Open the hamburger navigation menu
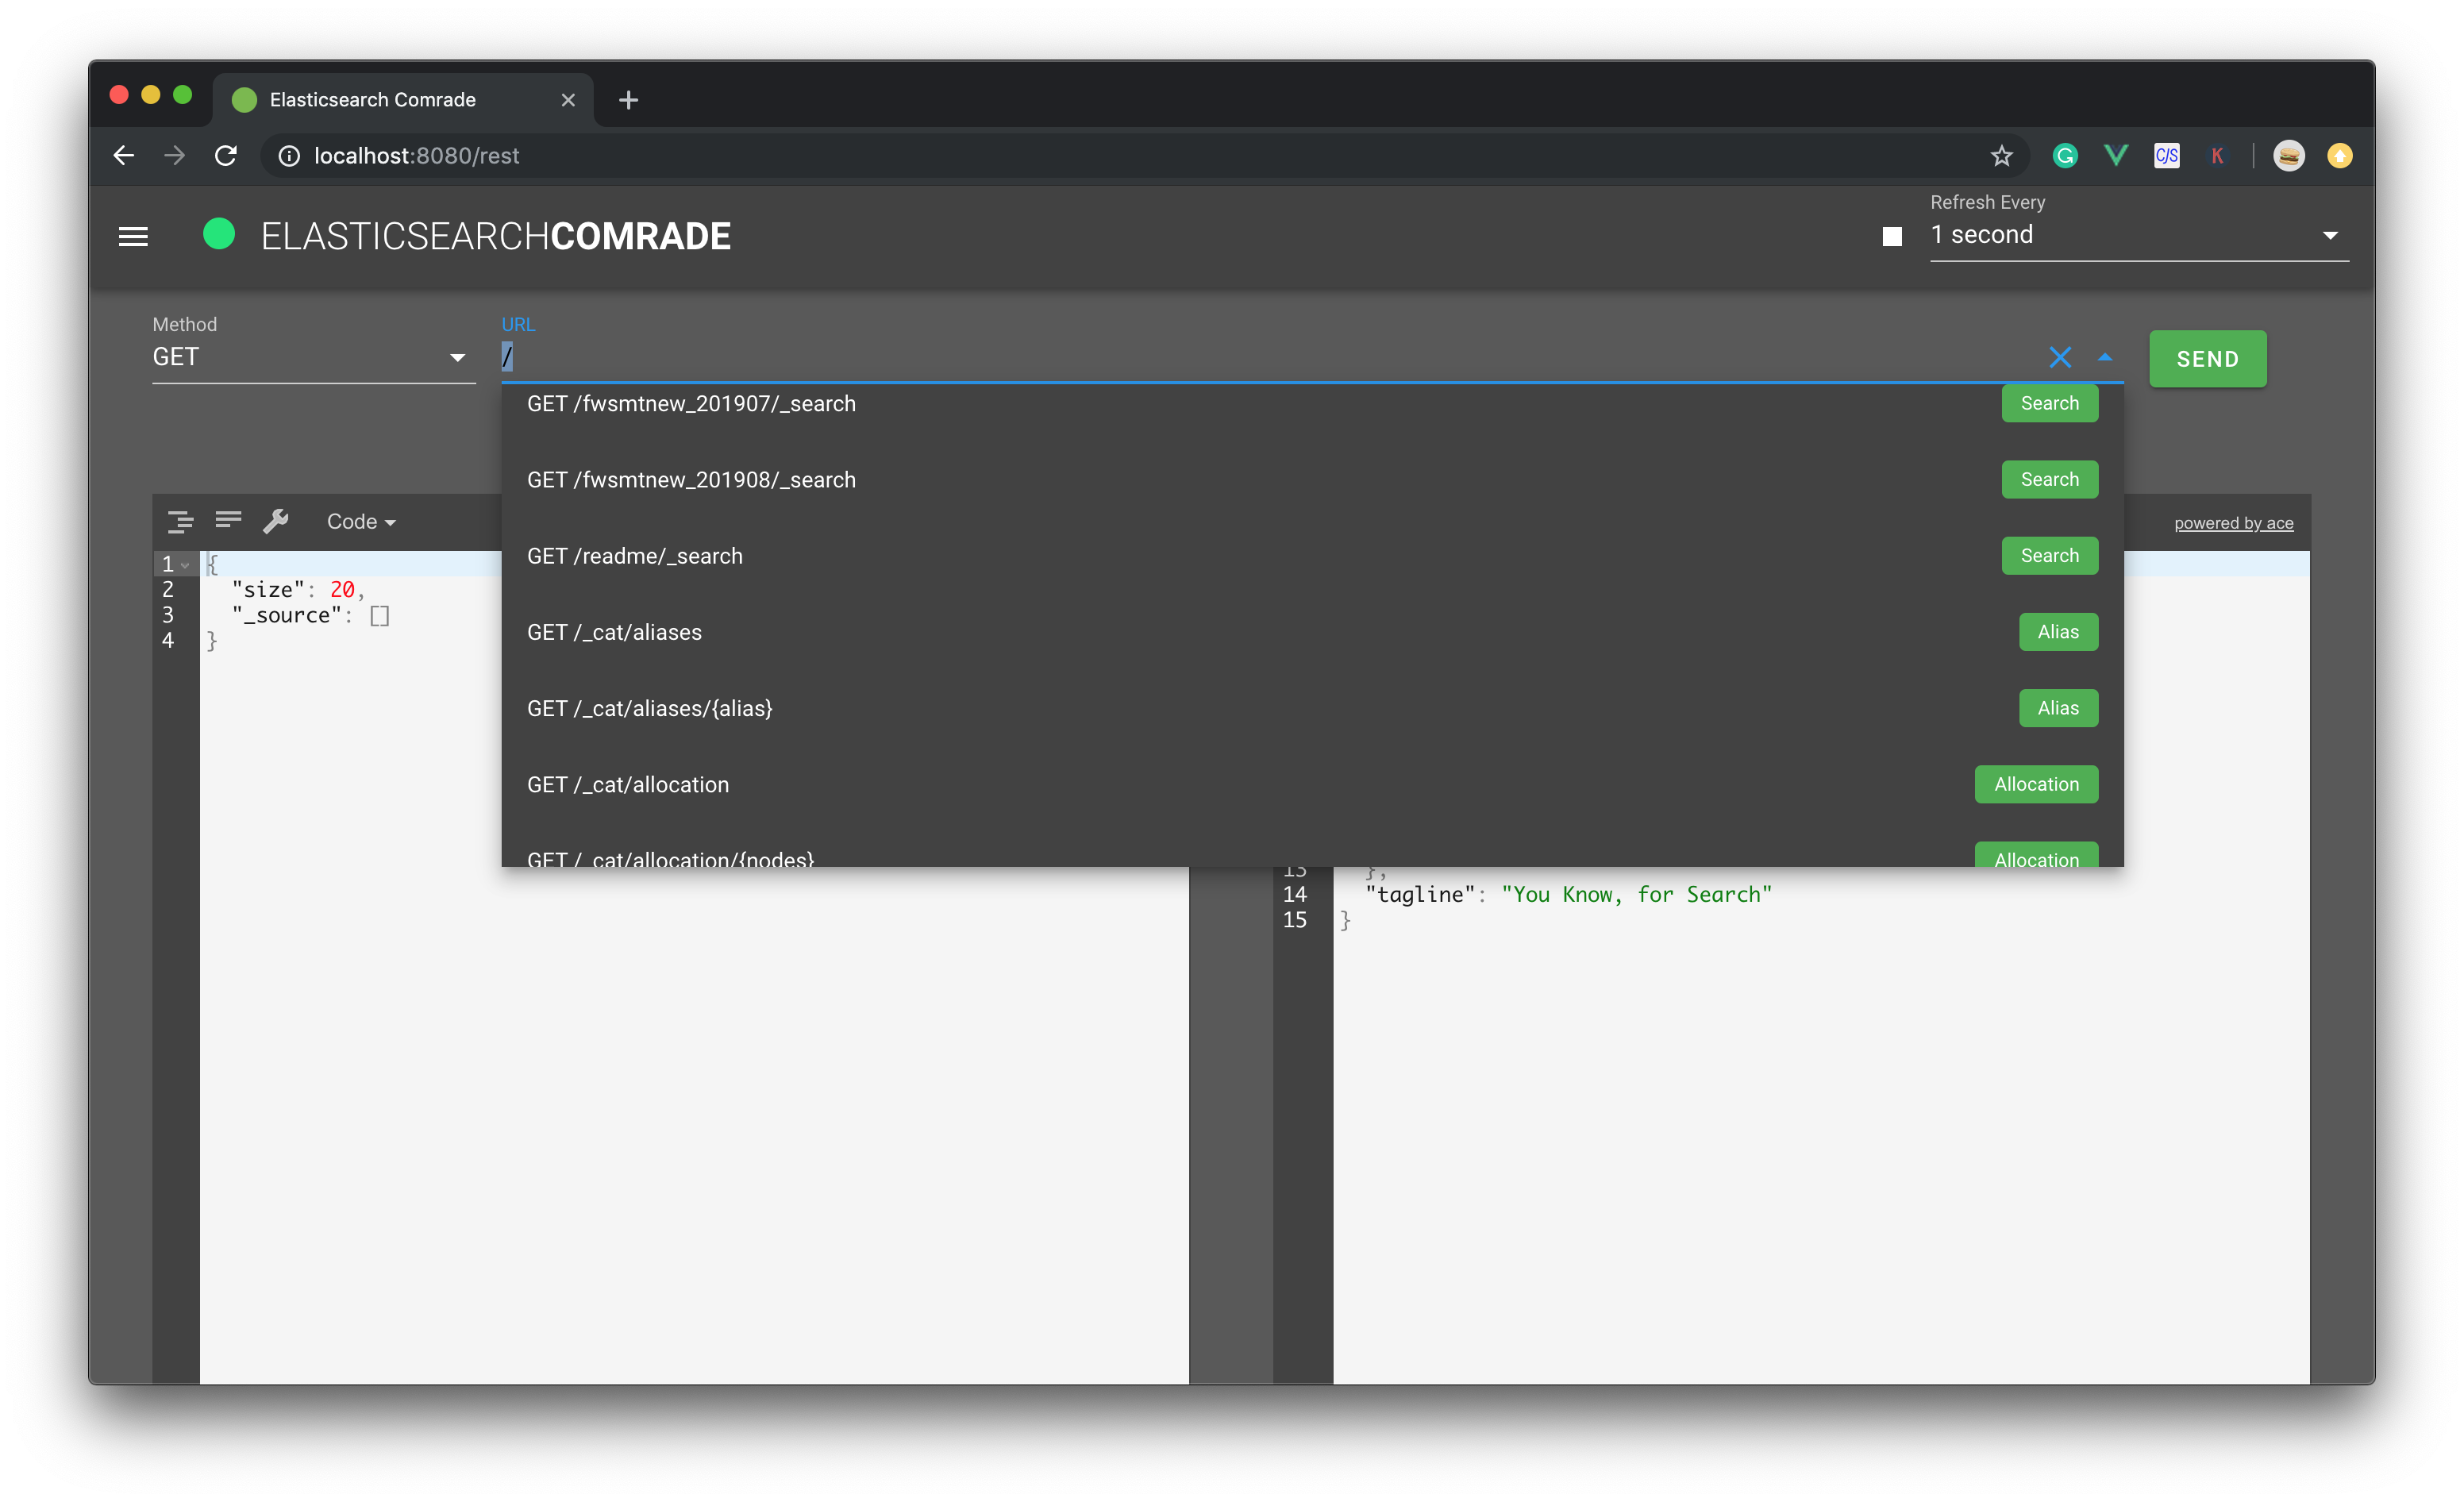The width and height of the screenshot is (2464, 1502). (x=133, y=237)
